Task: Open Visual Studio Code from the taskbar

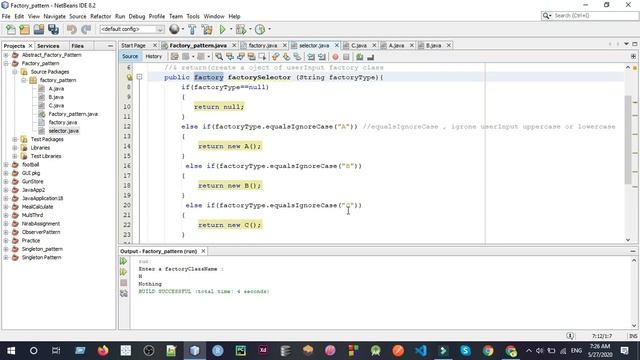Action: (421, 350)
